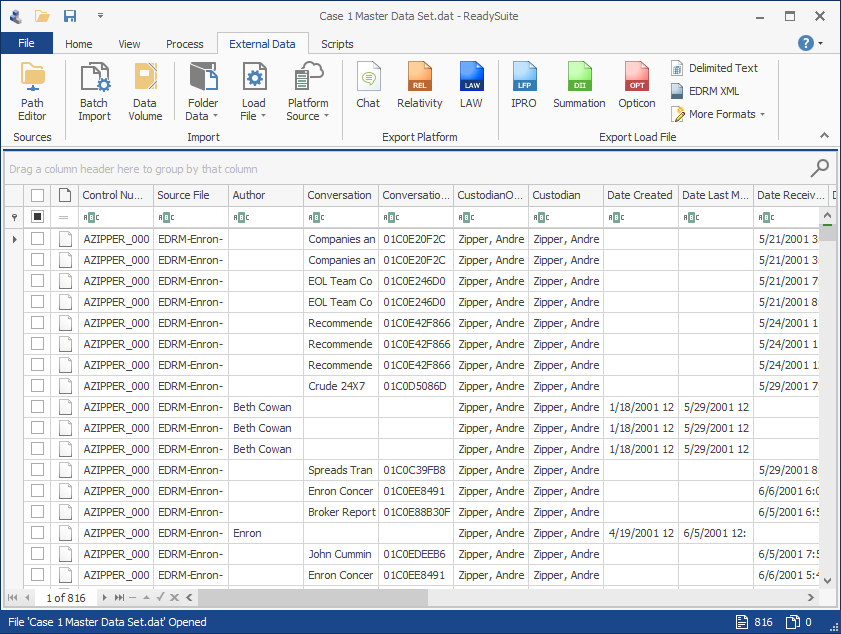Image resolution: width=841 pixels, height=634 pixels.
Task: Click the save icon in title bar
Action: 70,16
